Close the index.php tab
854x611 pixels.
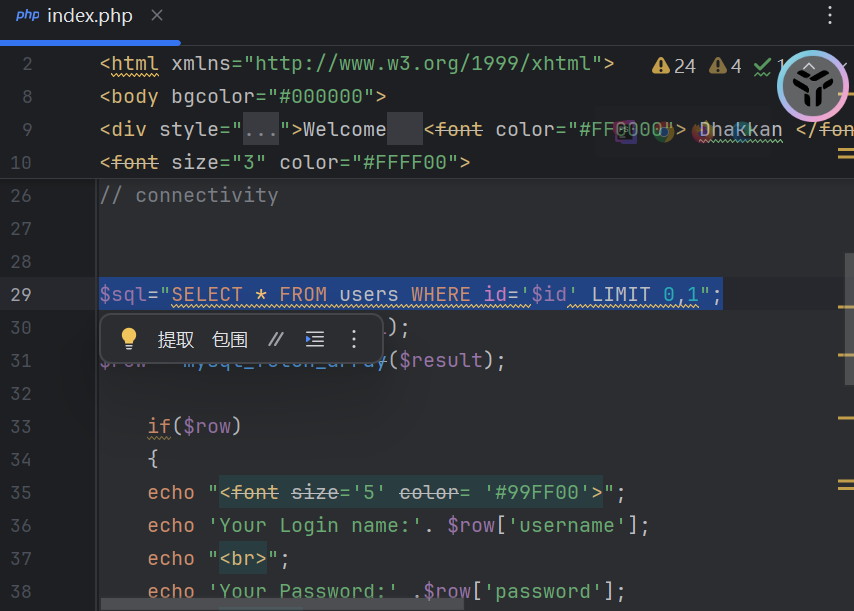click(157, 16)
